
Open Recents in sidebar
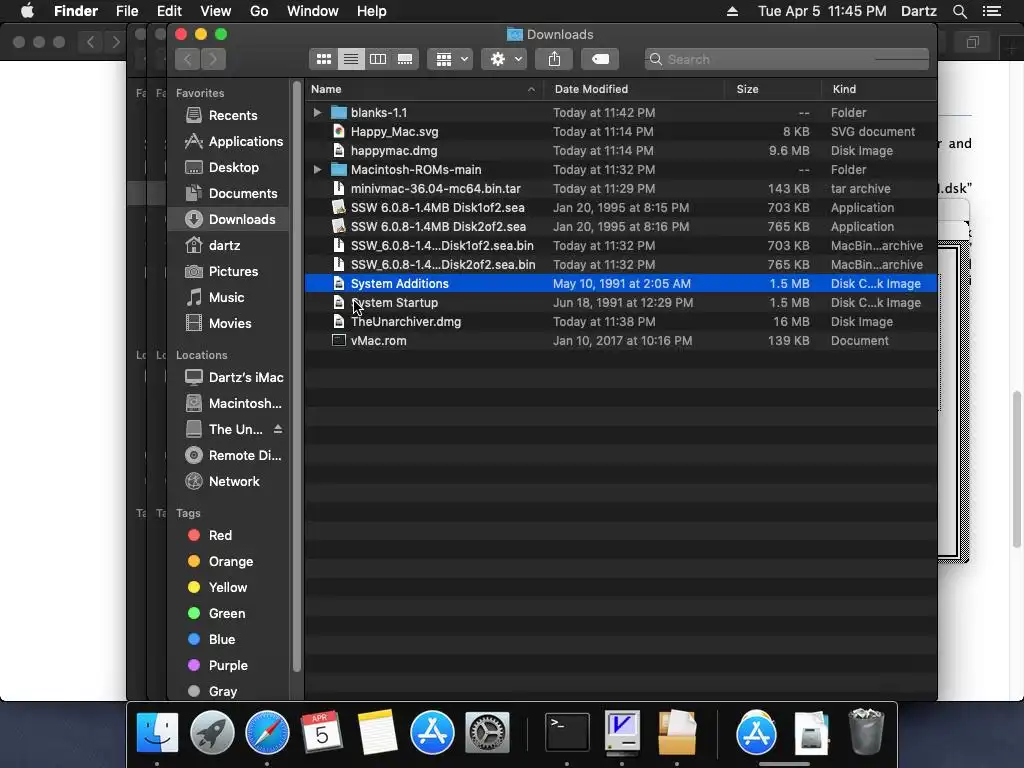229,116
